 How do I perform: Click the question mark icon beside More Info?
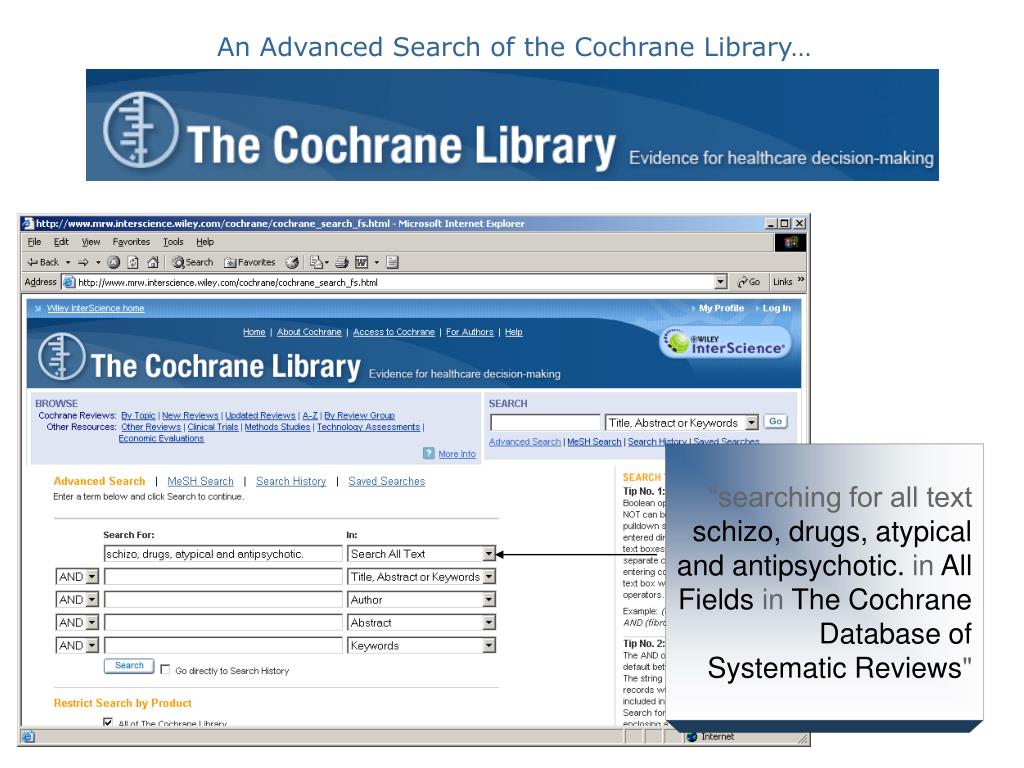point(428,453)
